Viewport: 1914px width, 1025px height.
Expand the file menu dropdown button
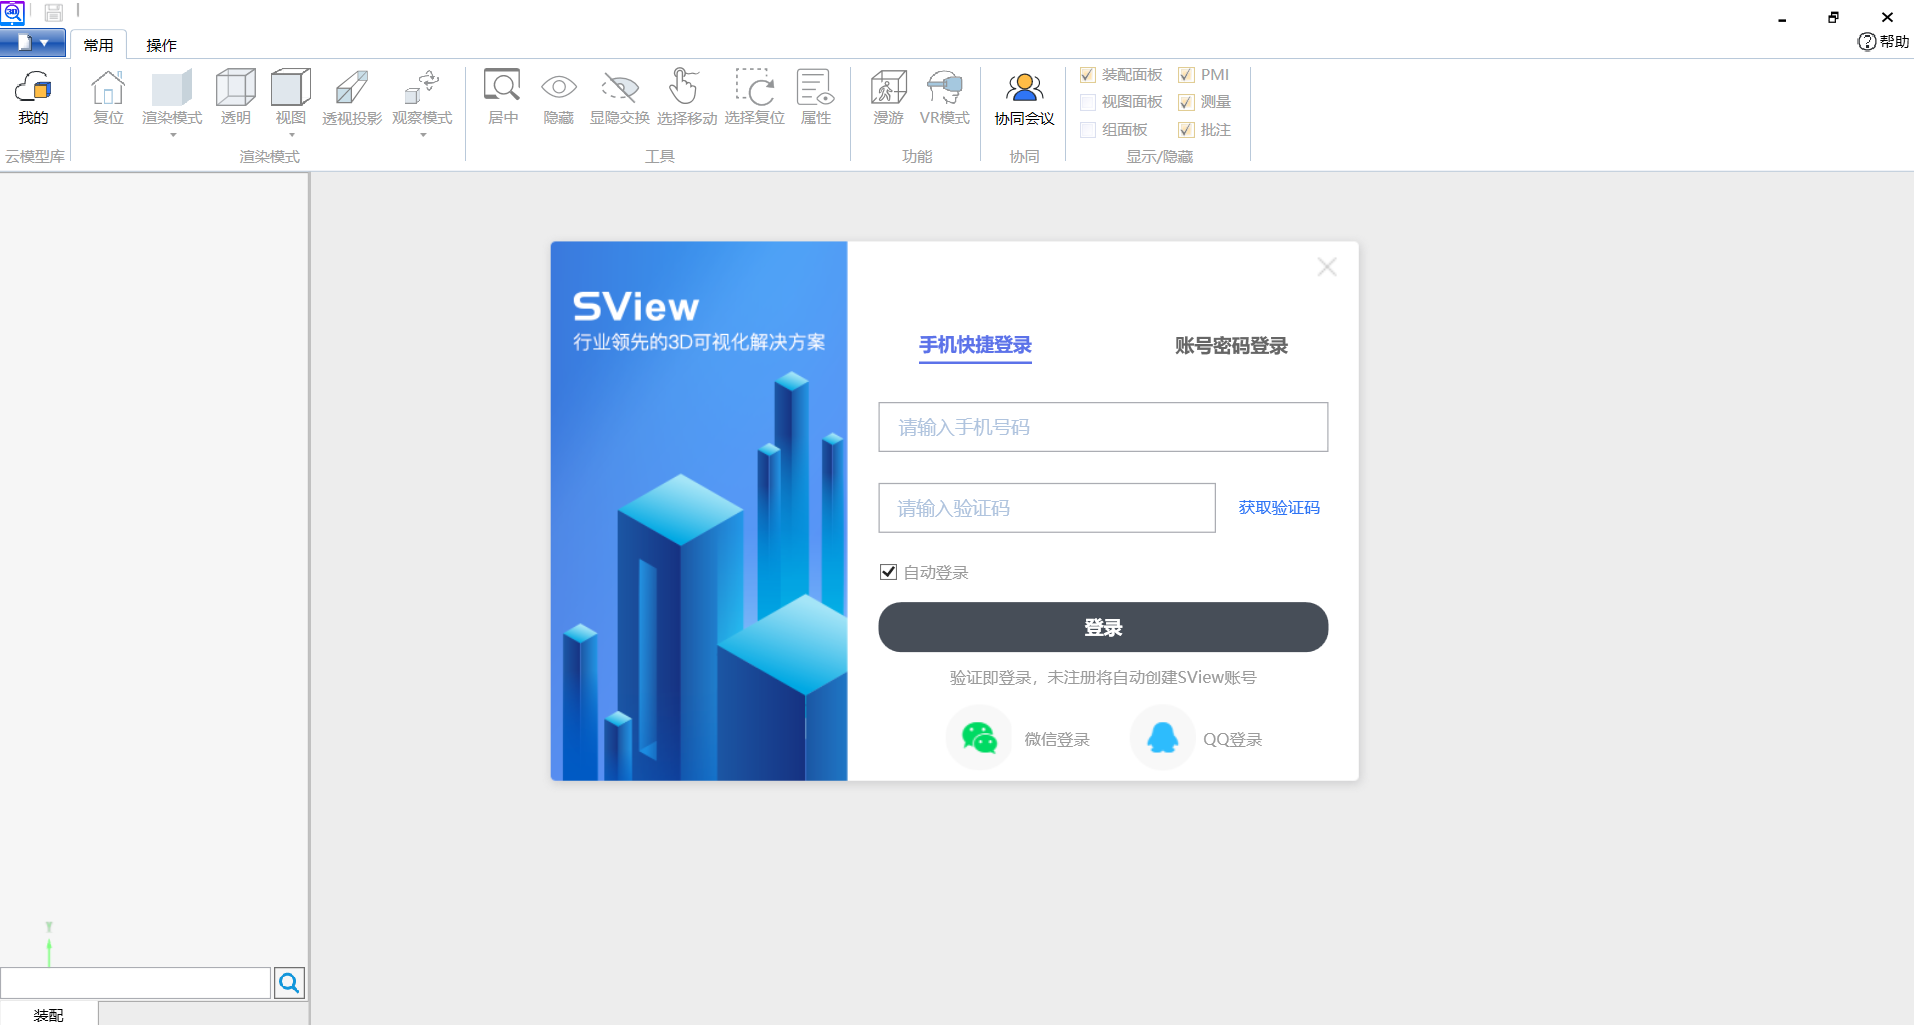coord(33,43)
